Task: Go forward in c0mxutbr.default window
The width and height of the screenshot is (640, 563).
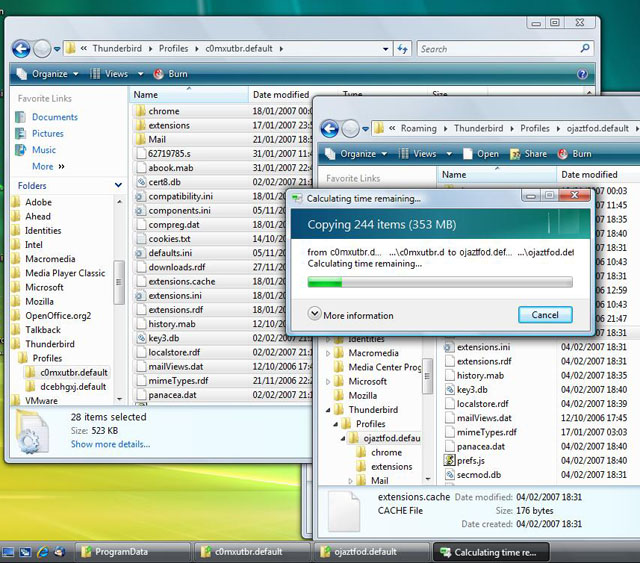Action: coord(42,49)
